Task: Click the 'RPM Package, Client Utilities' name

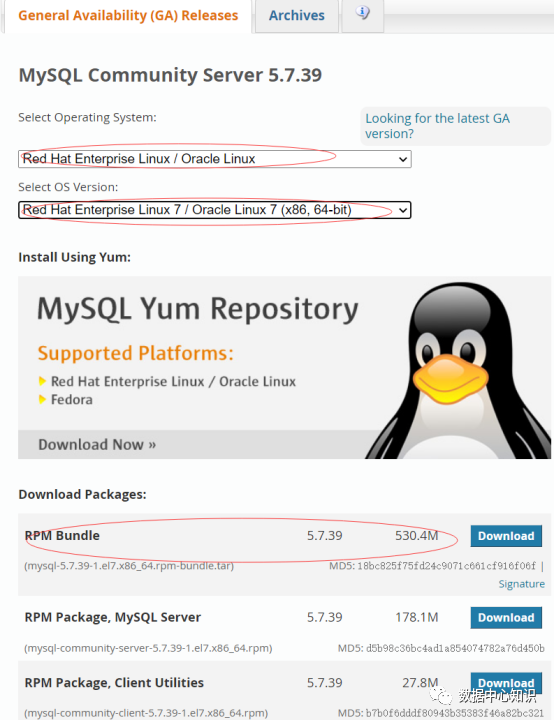Action: point(114,683)
